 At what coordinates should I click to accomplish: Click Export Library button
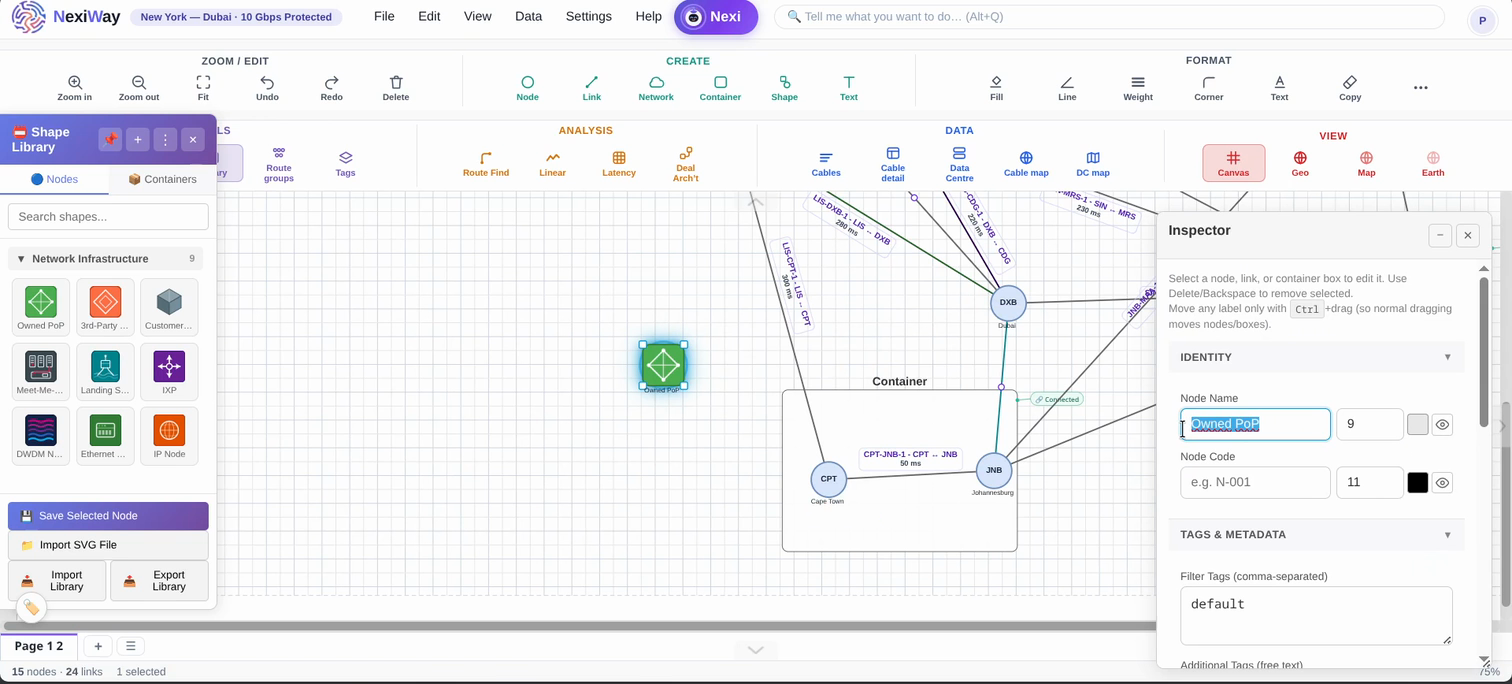click(x=159, y=581)
